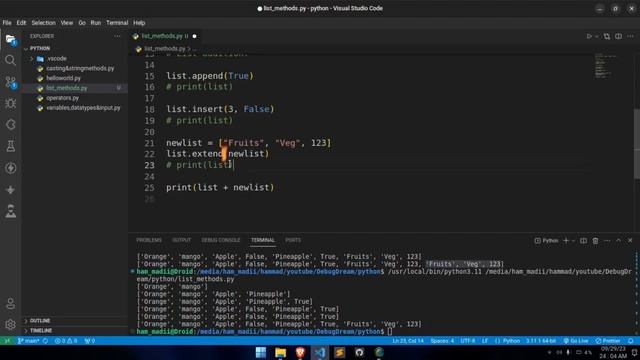Switch to the Problems tab
This screenshot has width=640, height=360.
pos(149,240)
